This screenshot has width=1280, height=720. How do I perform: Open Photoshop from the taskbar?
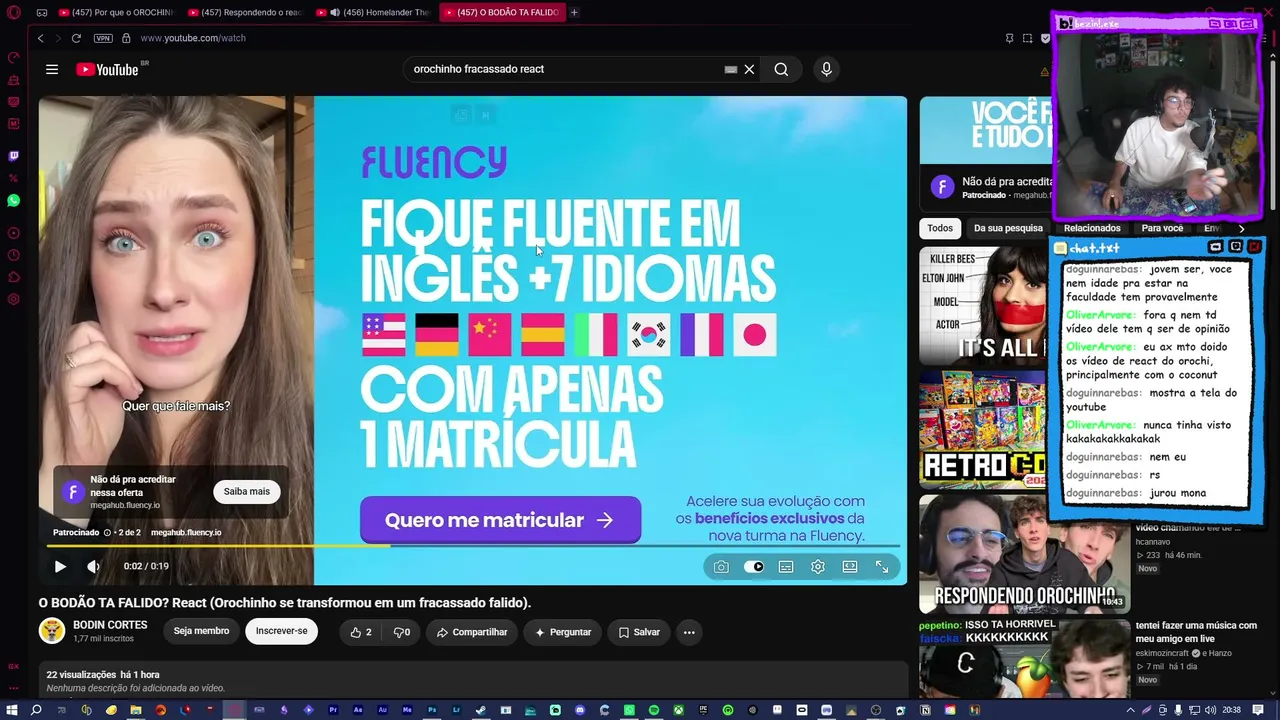click(432, 710)
